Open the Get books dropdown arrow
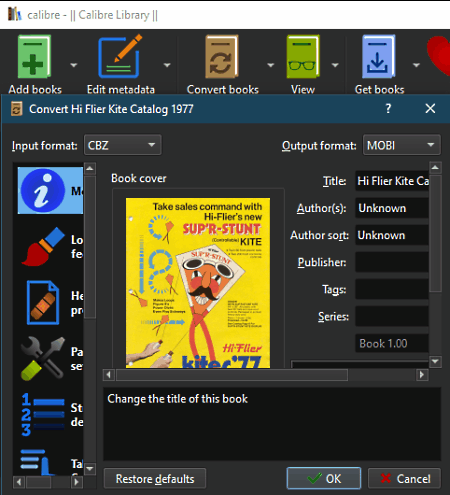450x495 pixels. coord(416,65)
